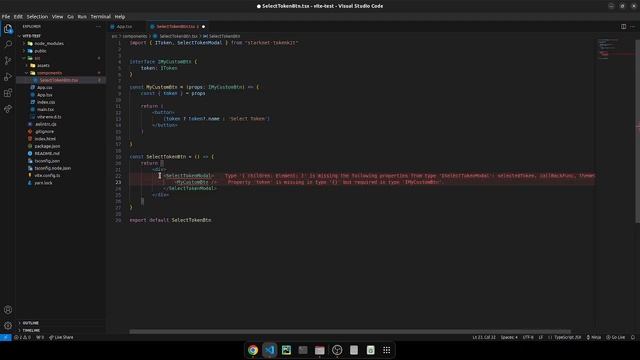The width and height of the screenshot is (640, 360).
Task: Open the Run menu
Action: click(x=82, y=17)
